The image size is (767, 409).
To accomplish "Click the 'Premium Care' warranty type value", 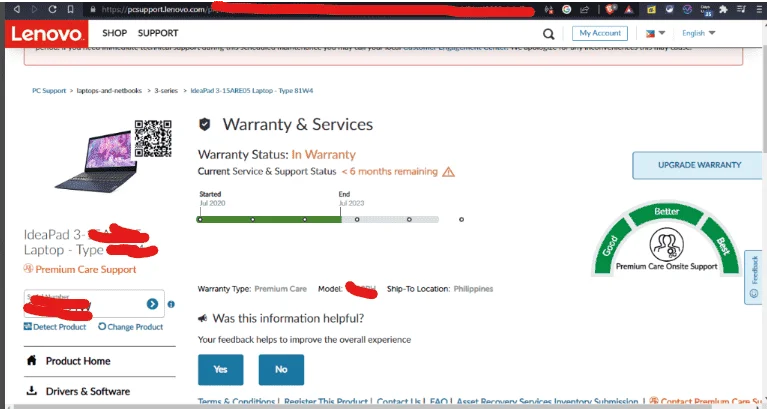I will [280, 289].
